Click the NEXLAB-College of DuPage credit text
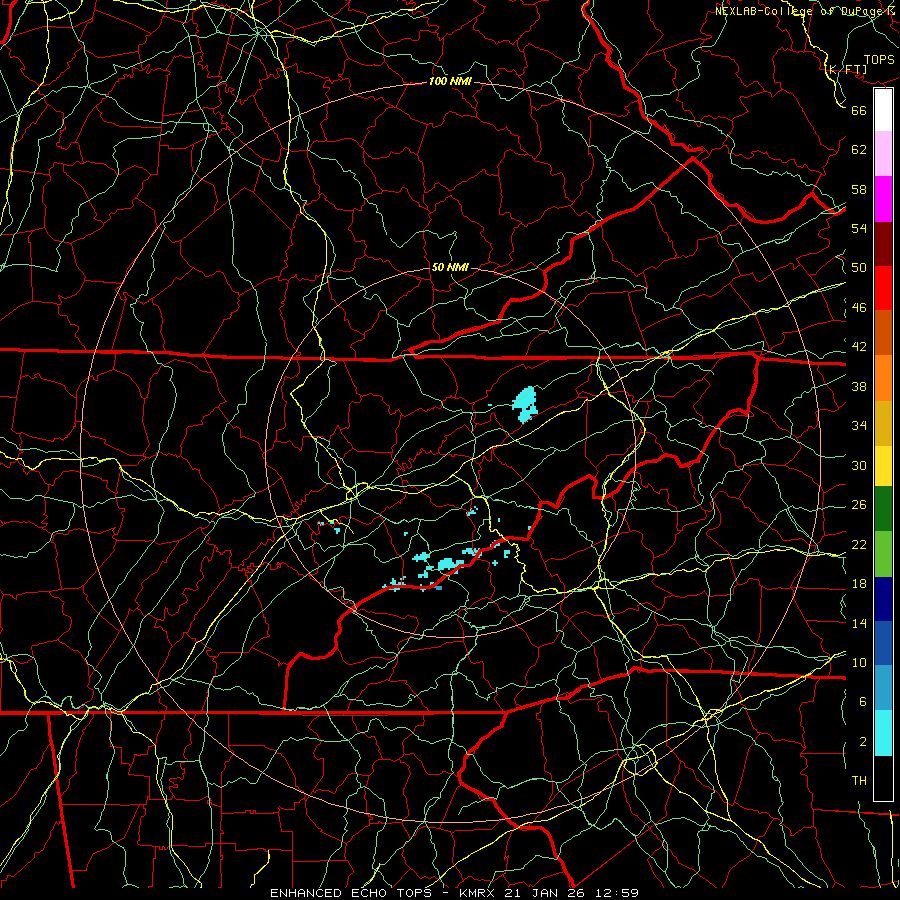The image size is (900, 900). tap(805, 11)
